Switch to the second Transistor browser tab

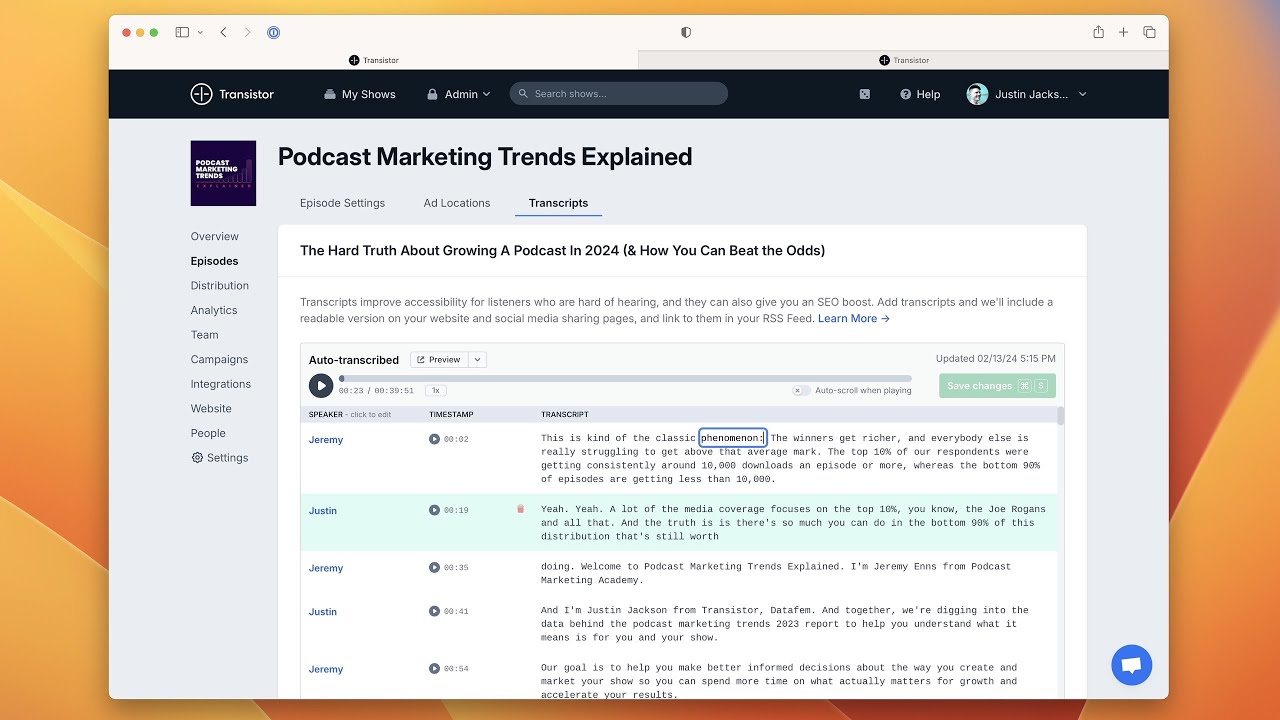[903, 60]
